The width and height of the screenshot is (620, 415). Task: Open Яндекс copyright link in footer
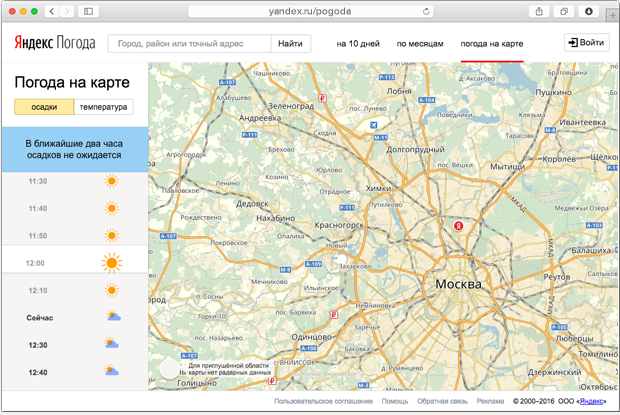592,401
